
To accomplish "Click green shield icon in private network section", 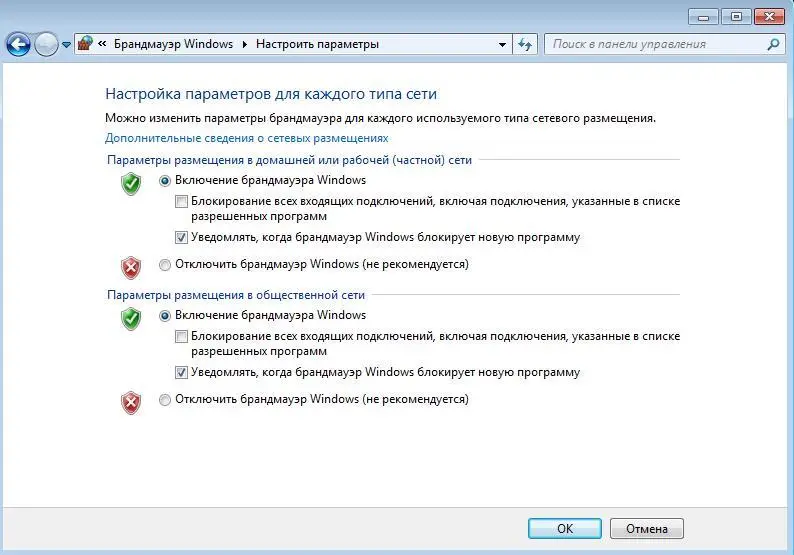I will pyautogui.click(x=131, y=183).
